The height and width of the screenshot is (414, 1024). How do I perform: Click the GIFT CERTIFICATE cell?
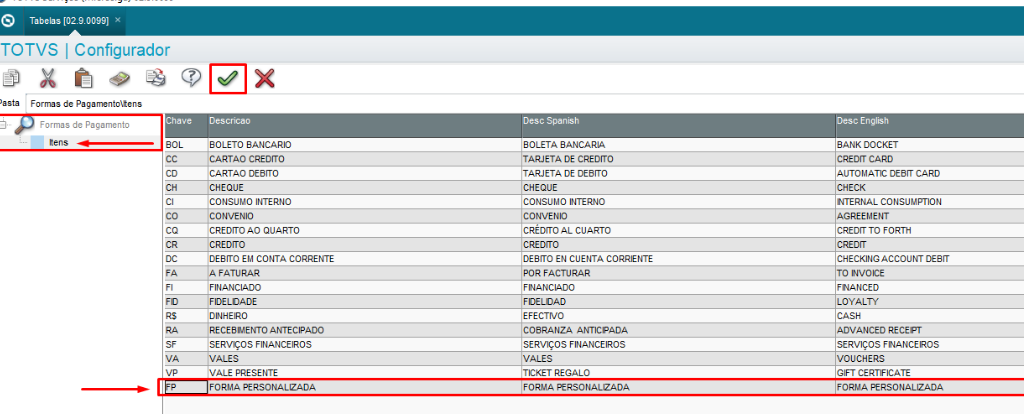point(929,373)
